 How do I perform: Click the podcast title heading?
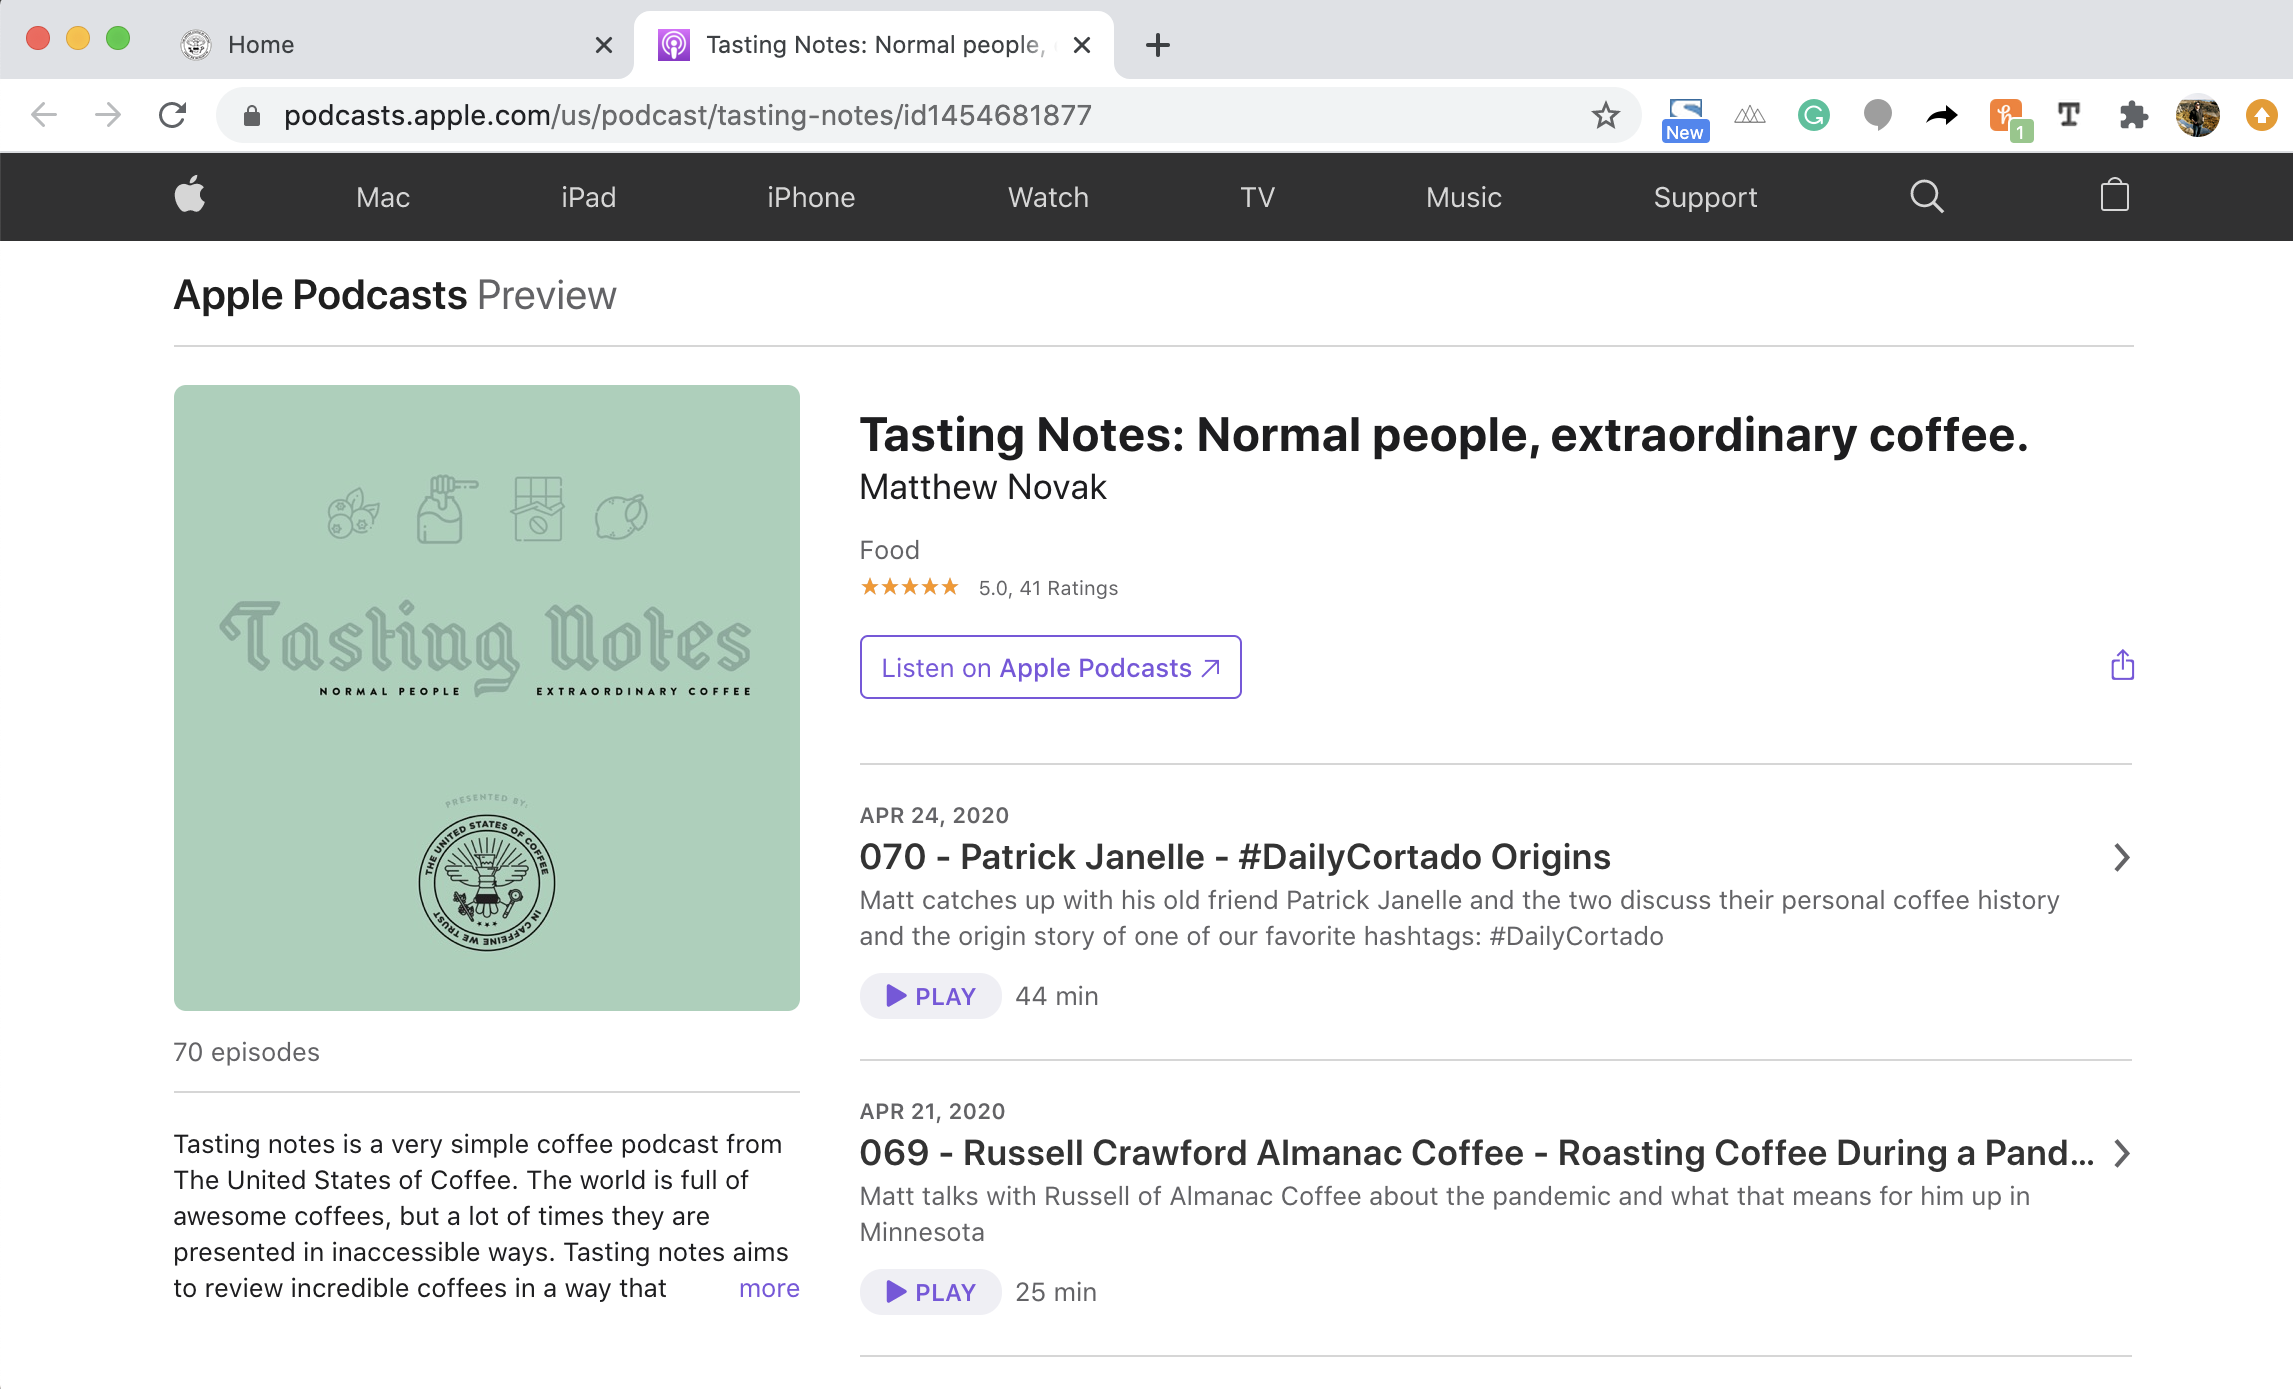pyautogui.click(x=1444, y=435)
